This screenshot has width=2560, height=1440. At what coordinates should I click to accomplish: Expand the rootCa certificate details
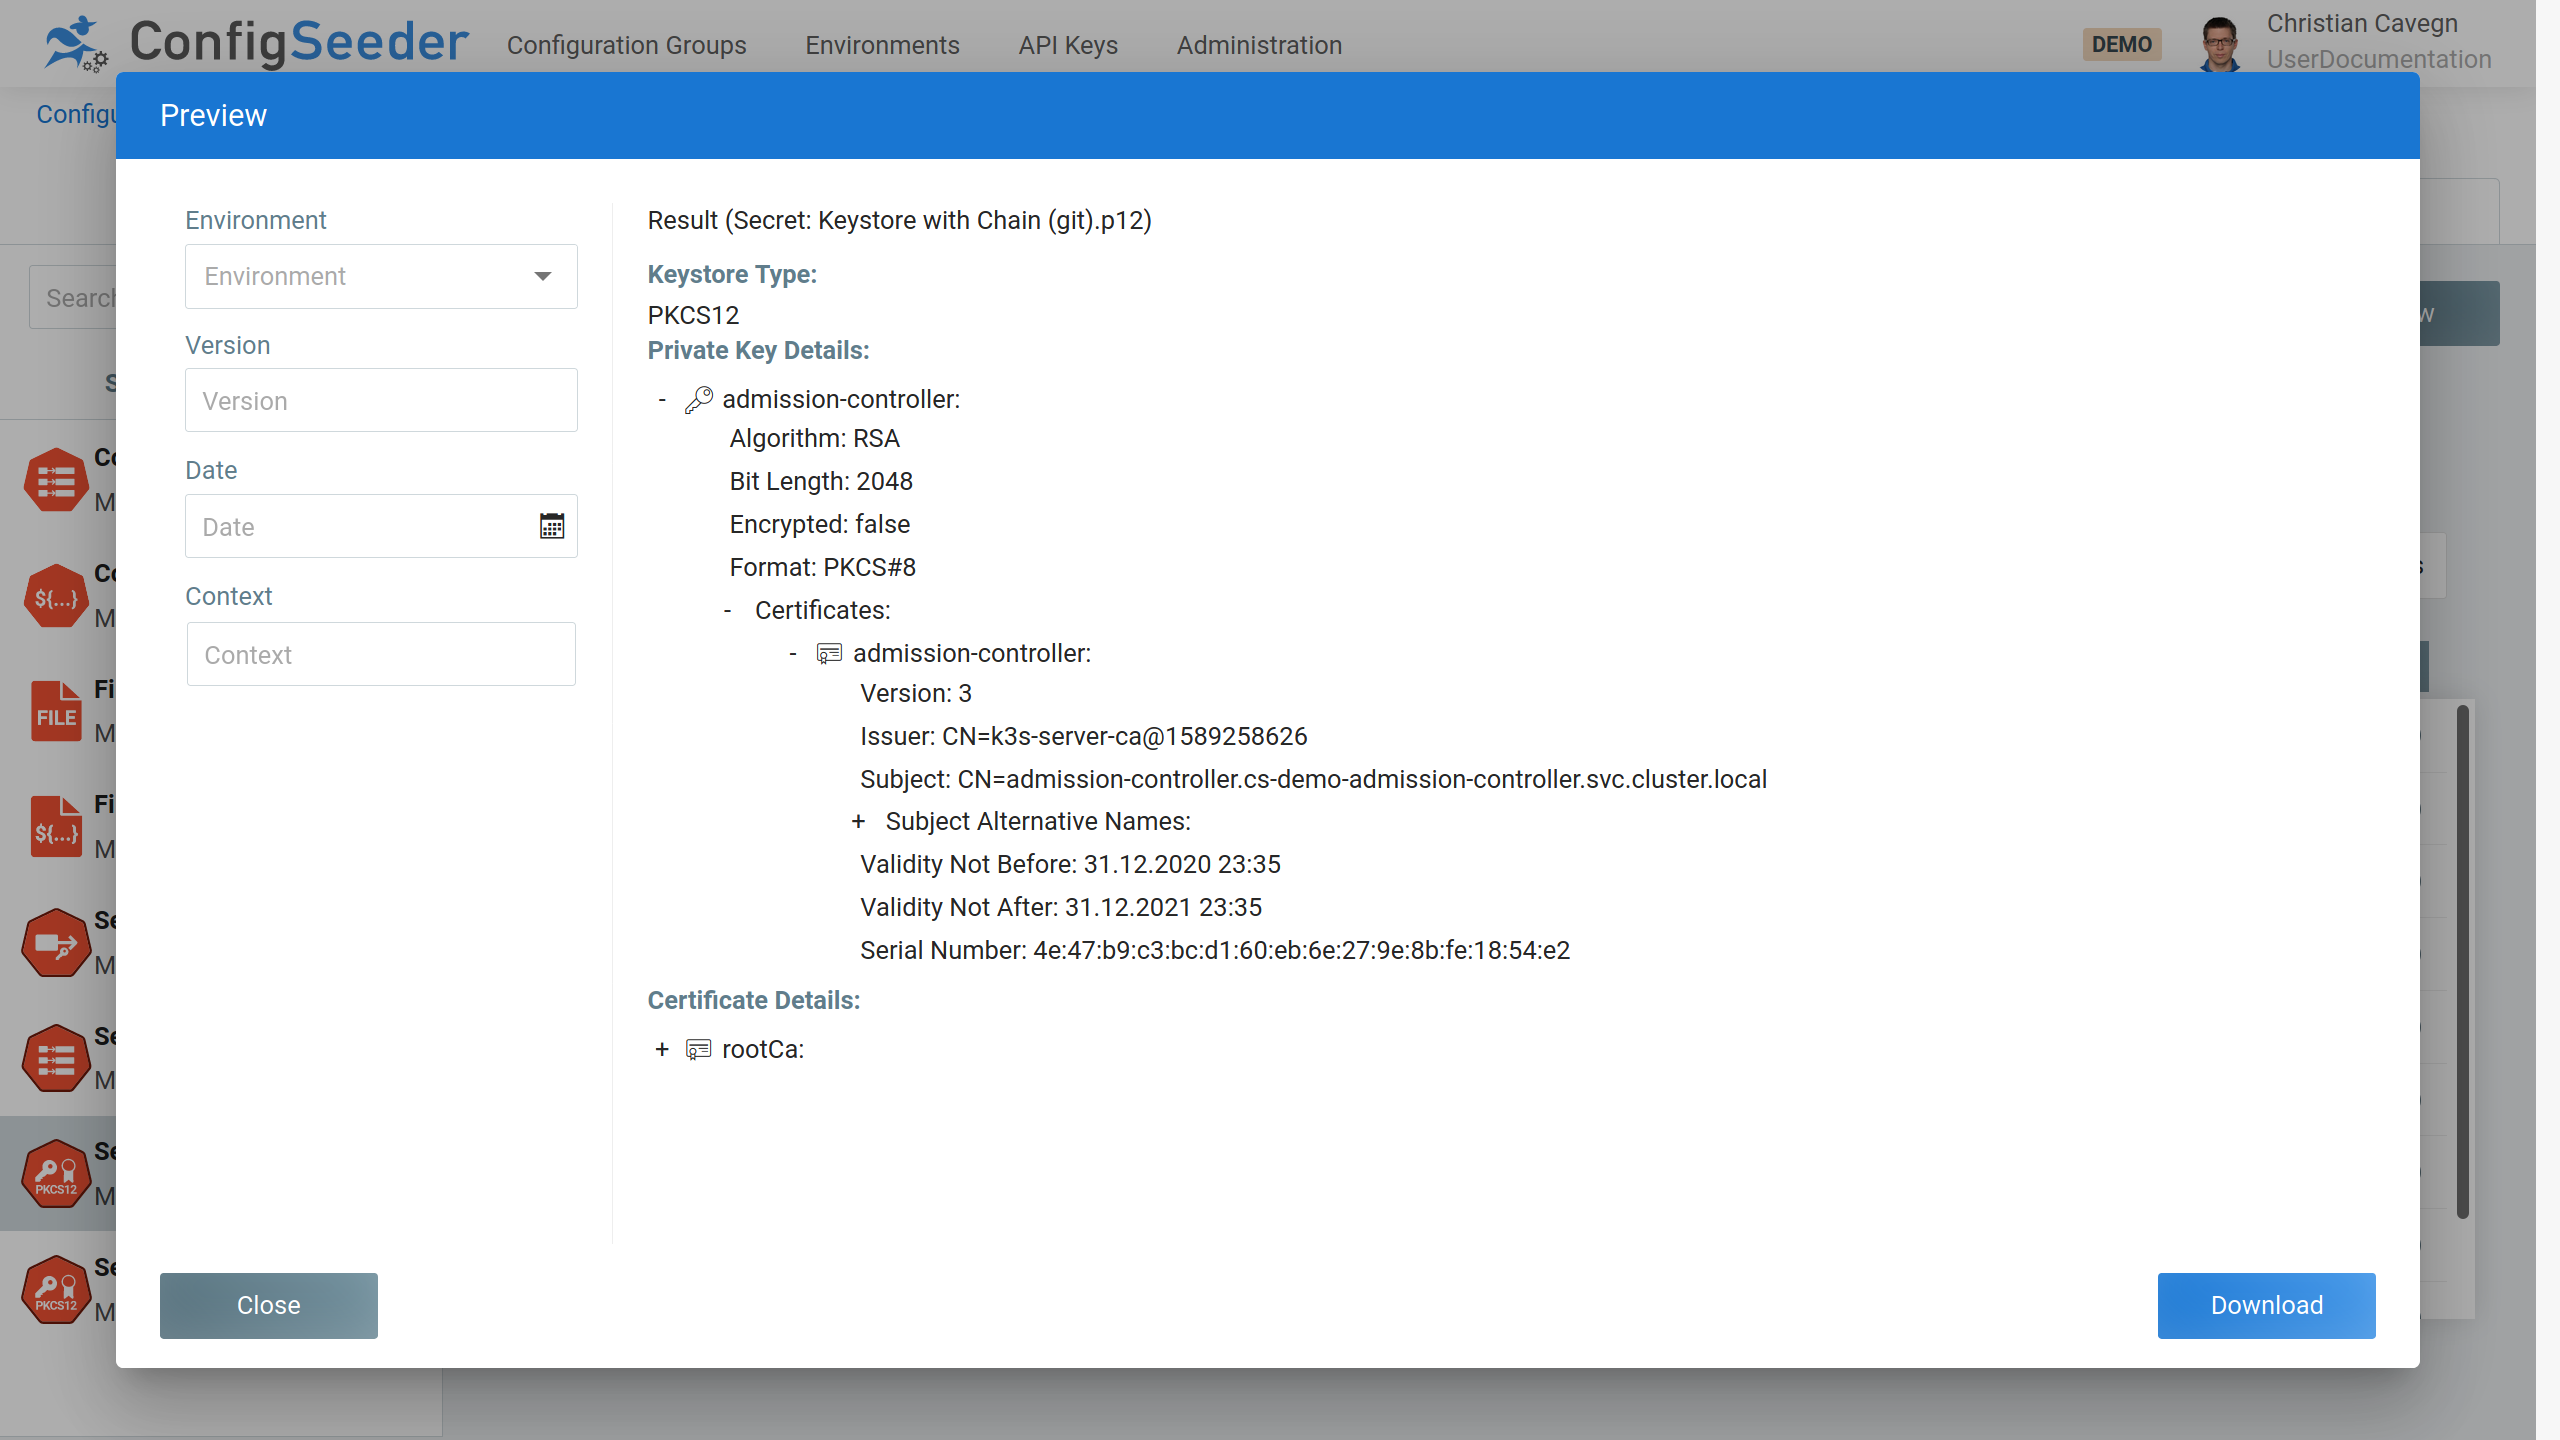662,1049
